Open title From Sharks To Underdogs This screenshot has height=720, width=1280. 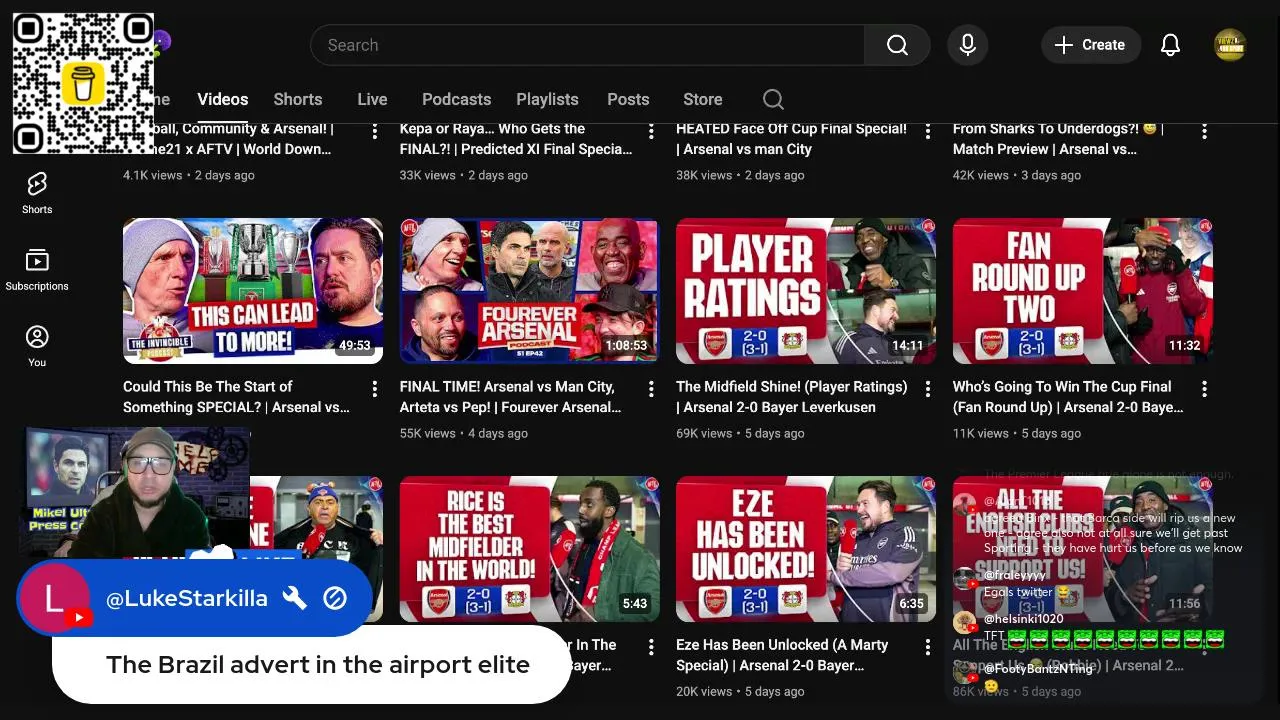tap(1058, 139)
